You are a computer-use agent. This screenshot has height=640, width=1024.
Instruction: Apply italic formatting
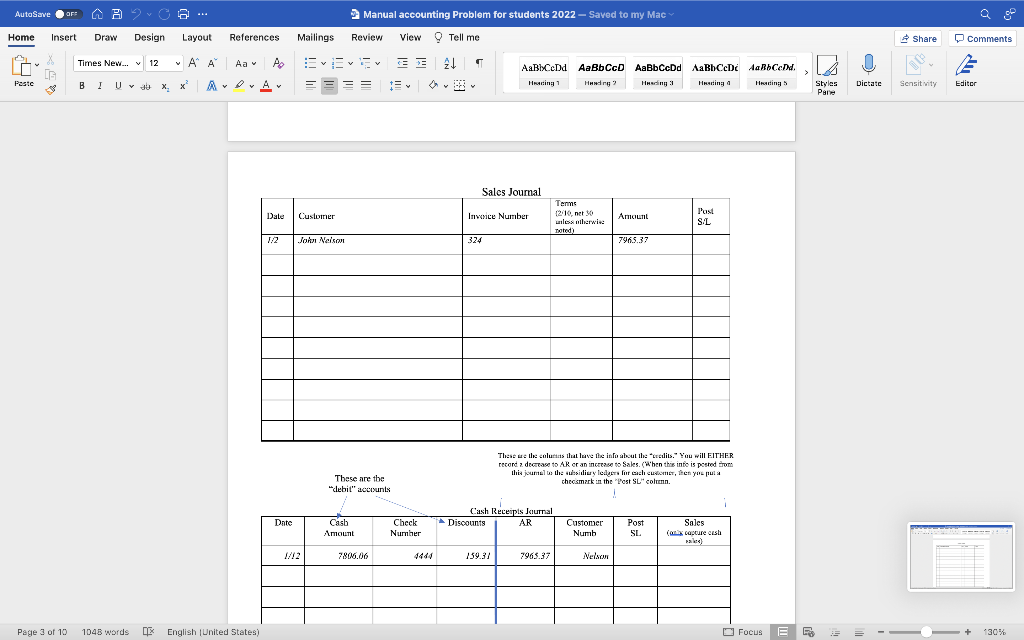tap(100, 85)
